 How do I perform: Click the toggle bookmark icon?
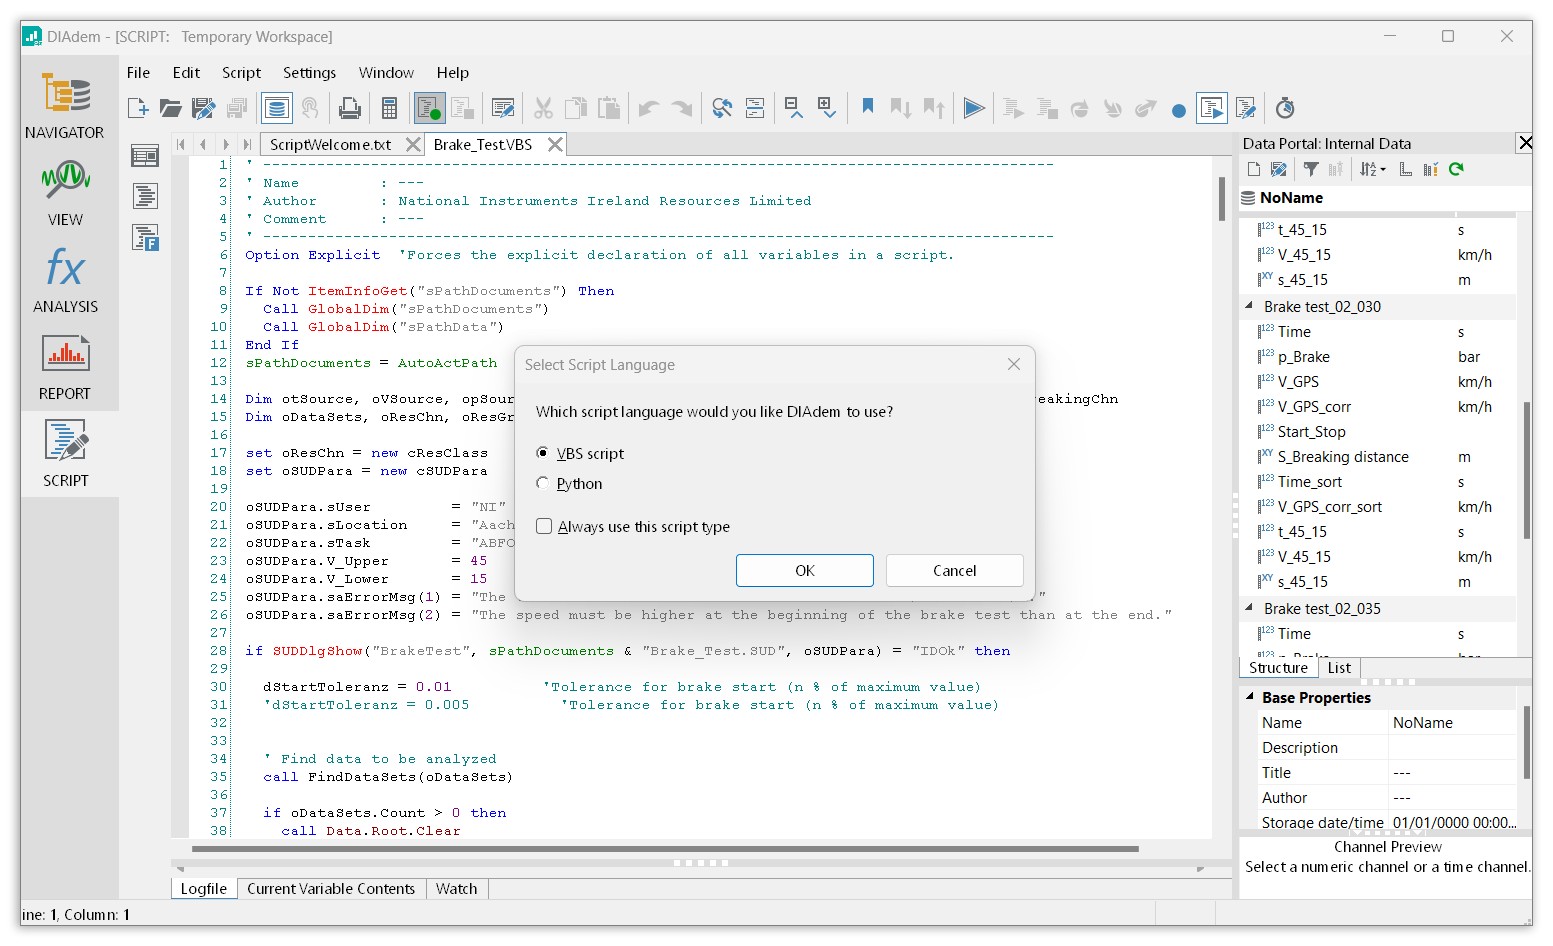point(868,108)
